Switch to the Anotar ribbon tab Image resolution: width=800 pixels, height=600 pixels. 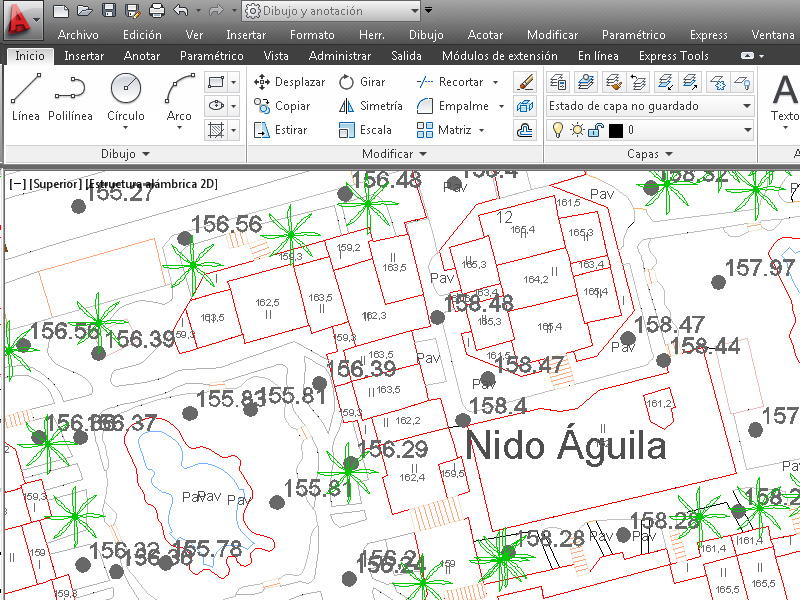tap(142, 56)
